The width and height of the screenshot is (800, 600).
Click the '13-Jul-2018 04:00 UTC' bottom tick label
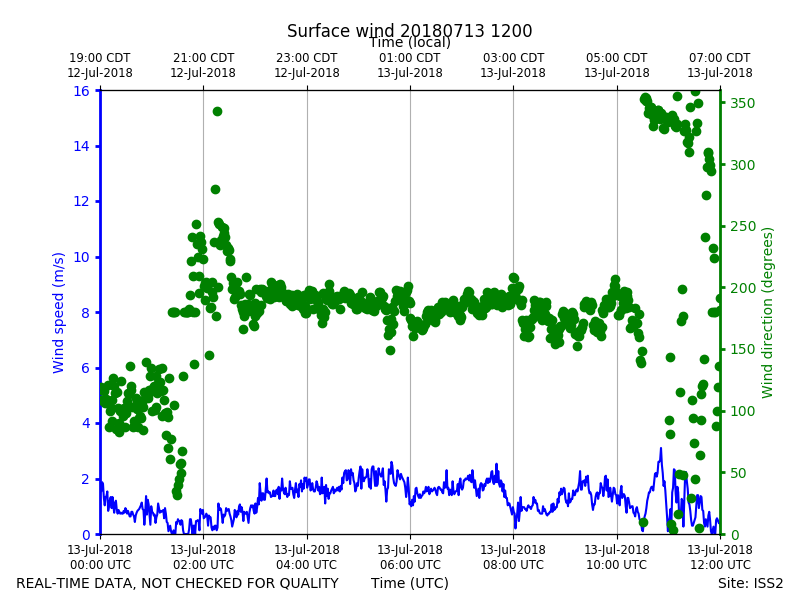[307, 557]
